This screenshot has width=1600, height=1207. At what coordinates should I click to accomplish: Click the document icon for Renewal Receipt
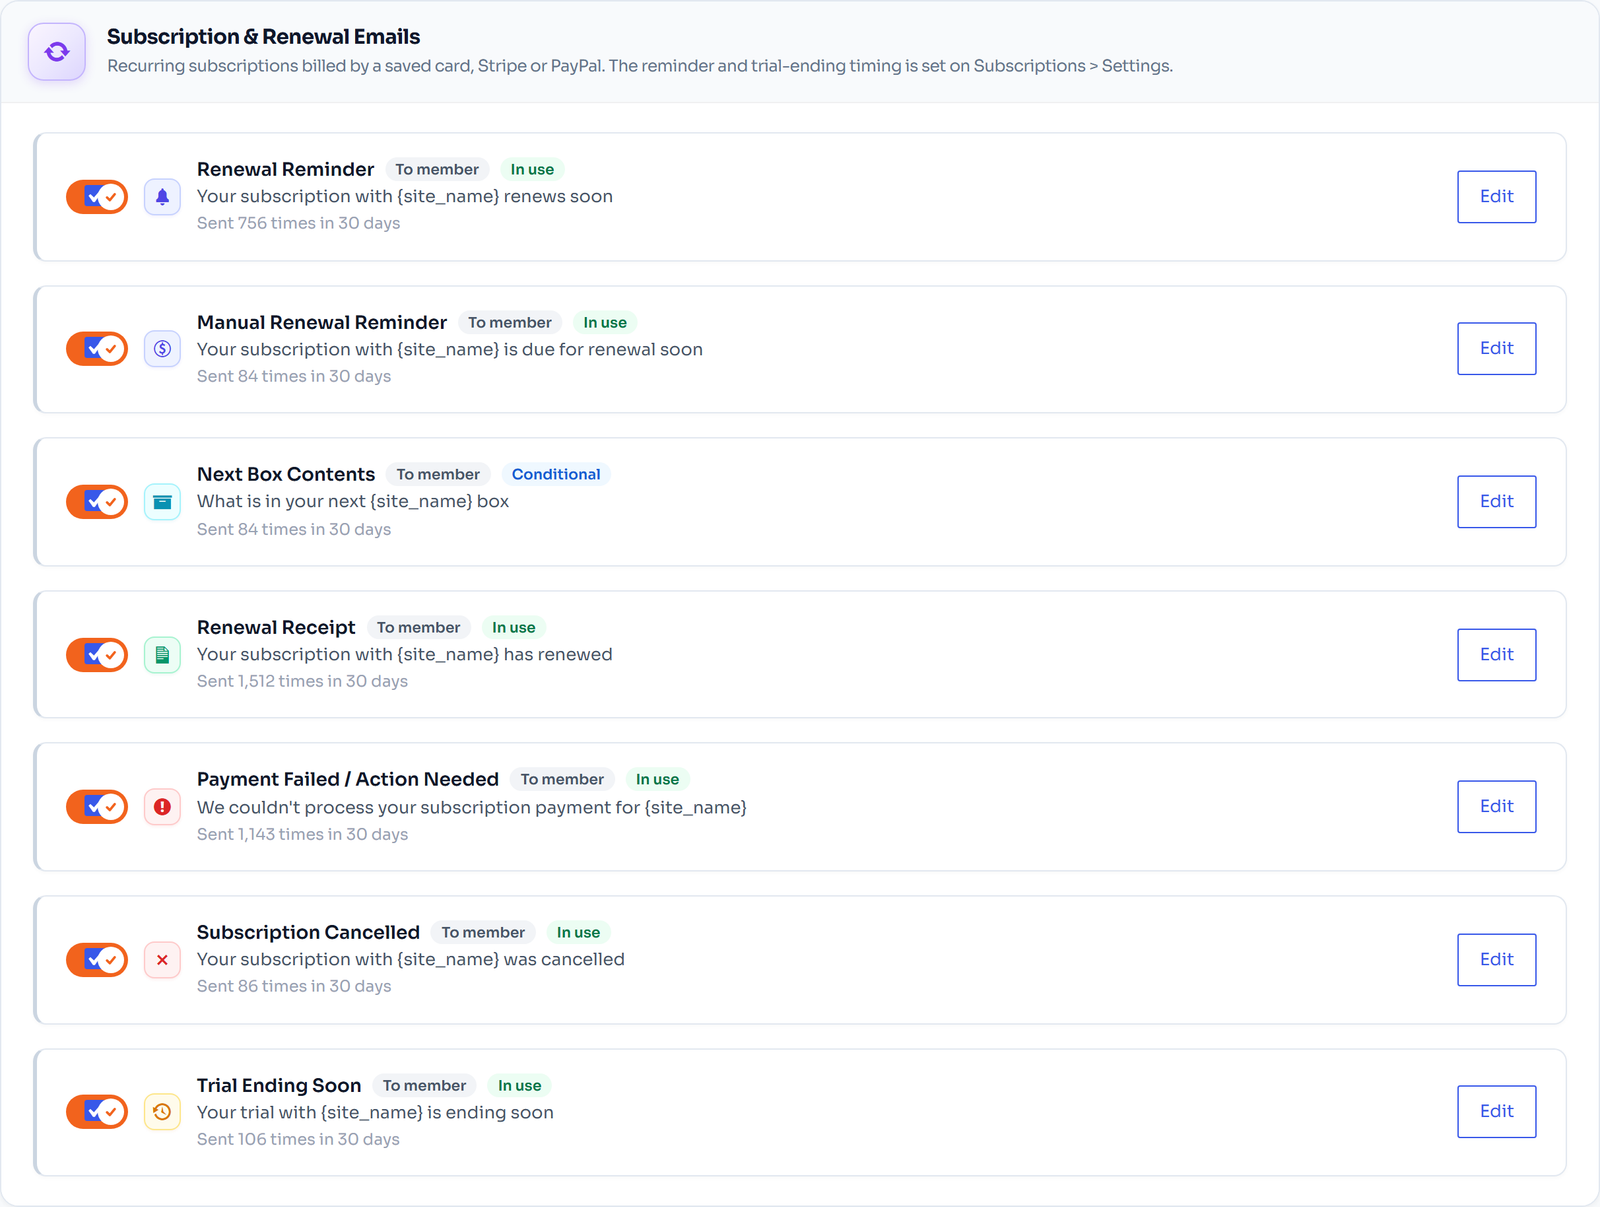[162, 655]
